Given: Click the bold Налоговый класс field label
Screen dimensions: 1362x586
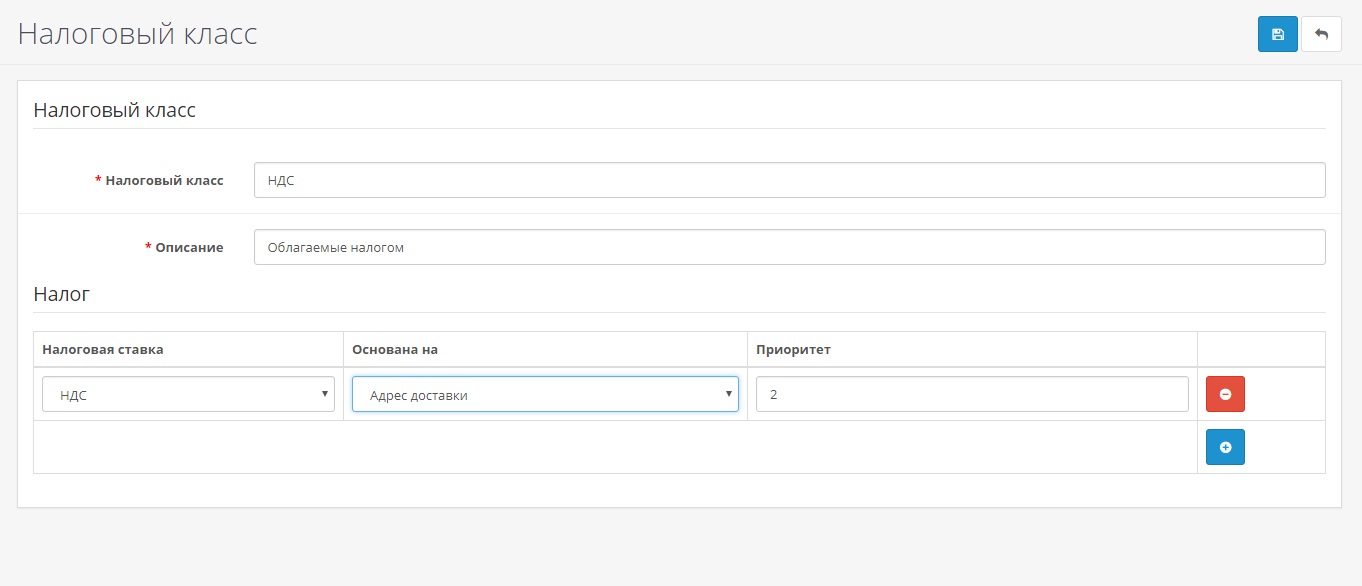Looking at the screenshot, I should [164, 181].
